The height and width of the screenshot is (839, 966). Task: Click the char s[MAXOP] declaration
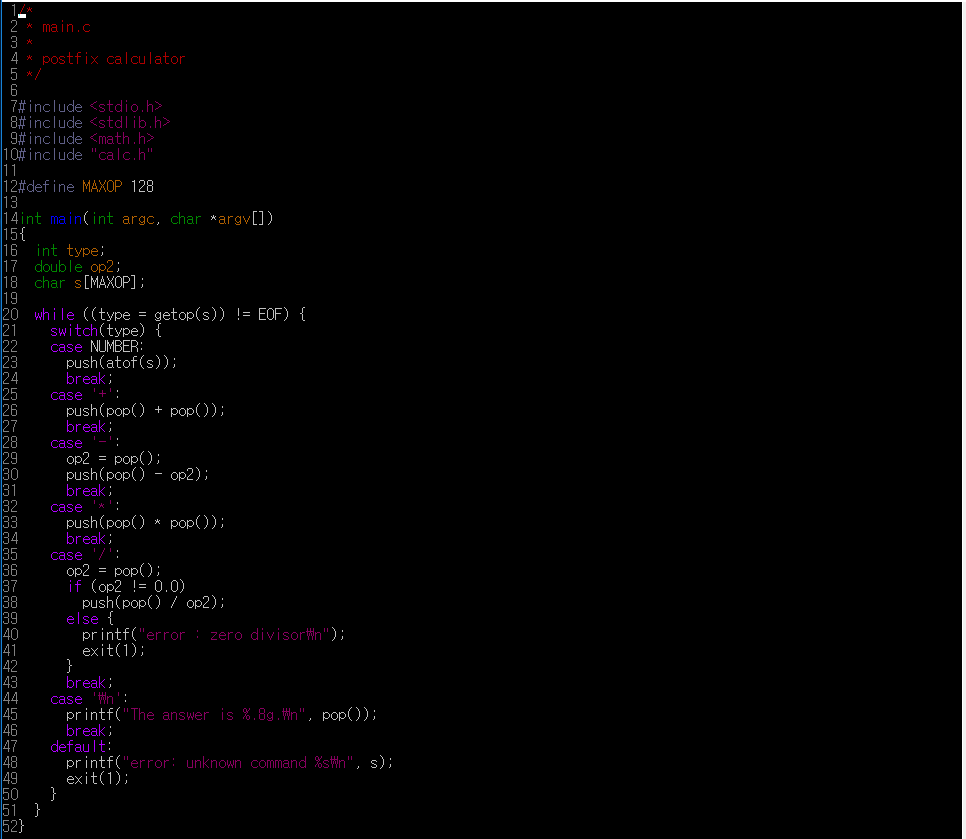pos(86,282)
